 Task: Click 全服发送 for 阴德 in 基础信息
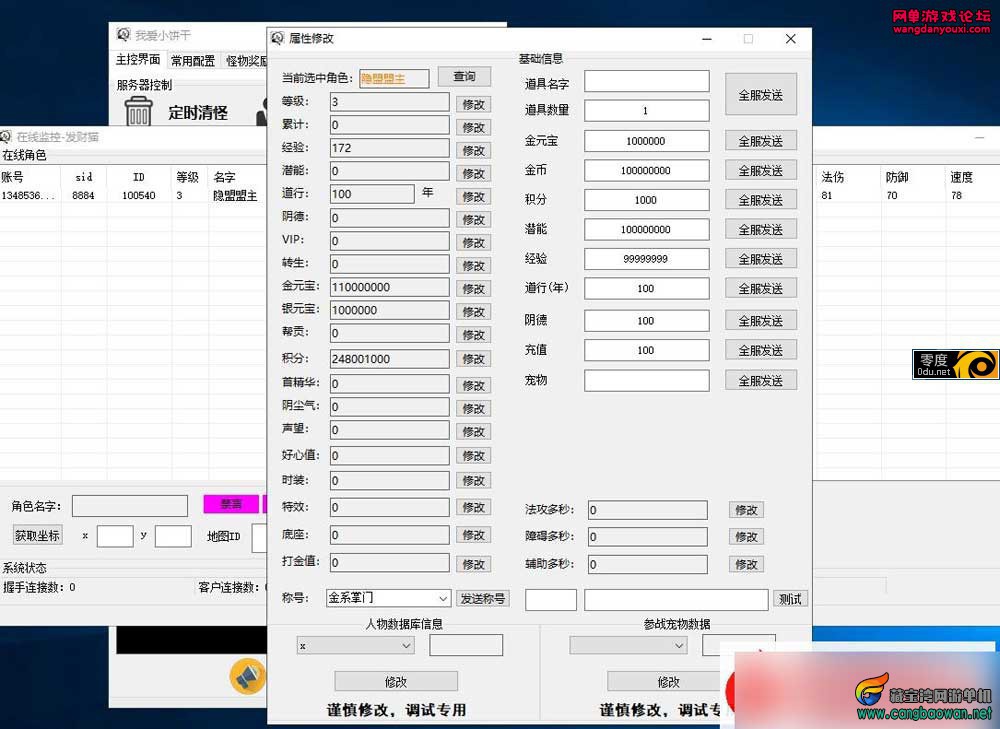[760, 320]
